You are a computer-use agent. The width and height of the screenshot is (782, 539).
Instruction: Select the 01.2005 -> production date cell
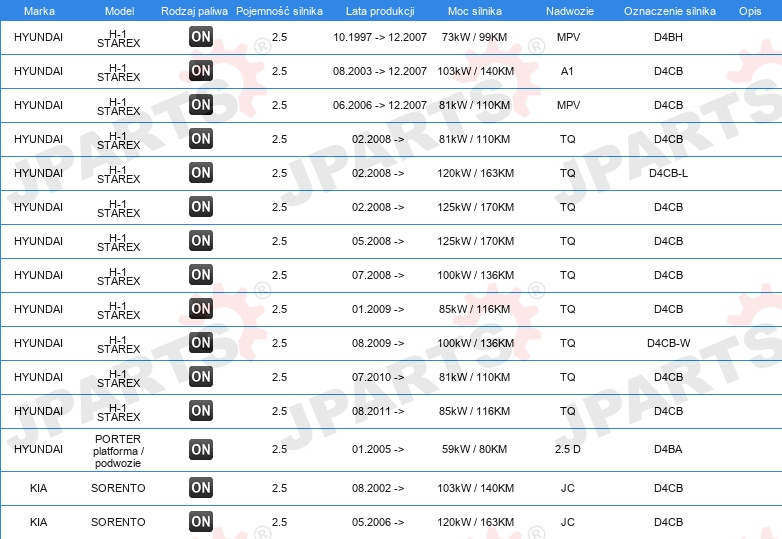[378, 449]
